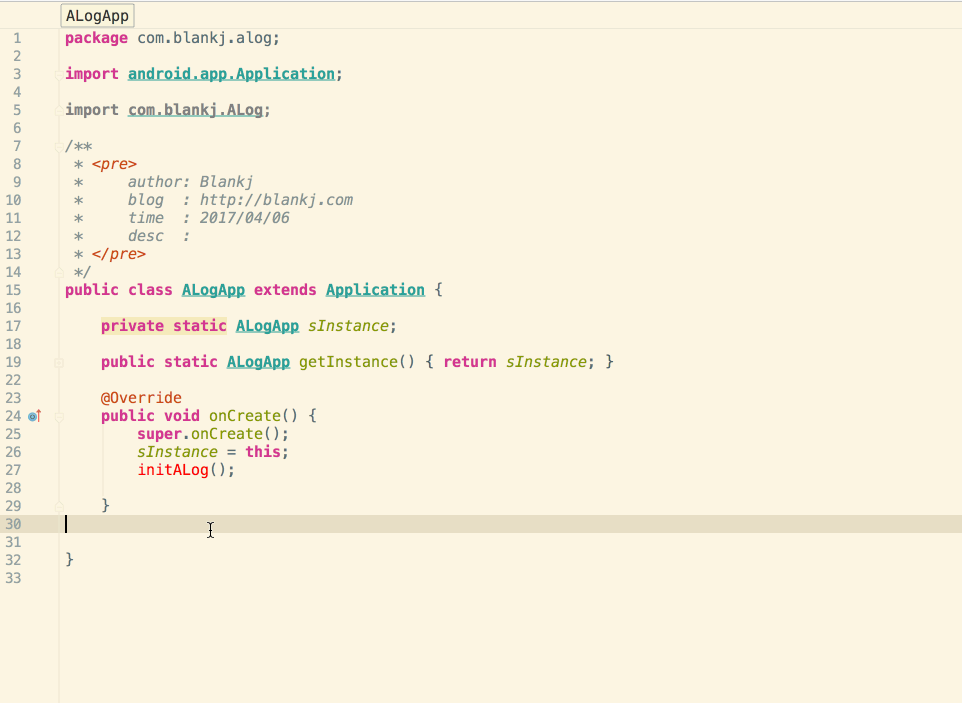Viewport: 962px width, 703px height.
Task: Expand the folded getInstance method on line 19
Action: click(59, 363)
